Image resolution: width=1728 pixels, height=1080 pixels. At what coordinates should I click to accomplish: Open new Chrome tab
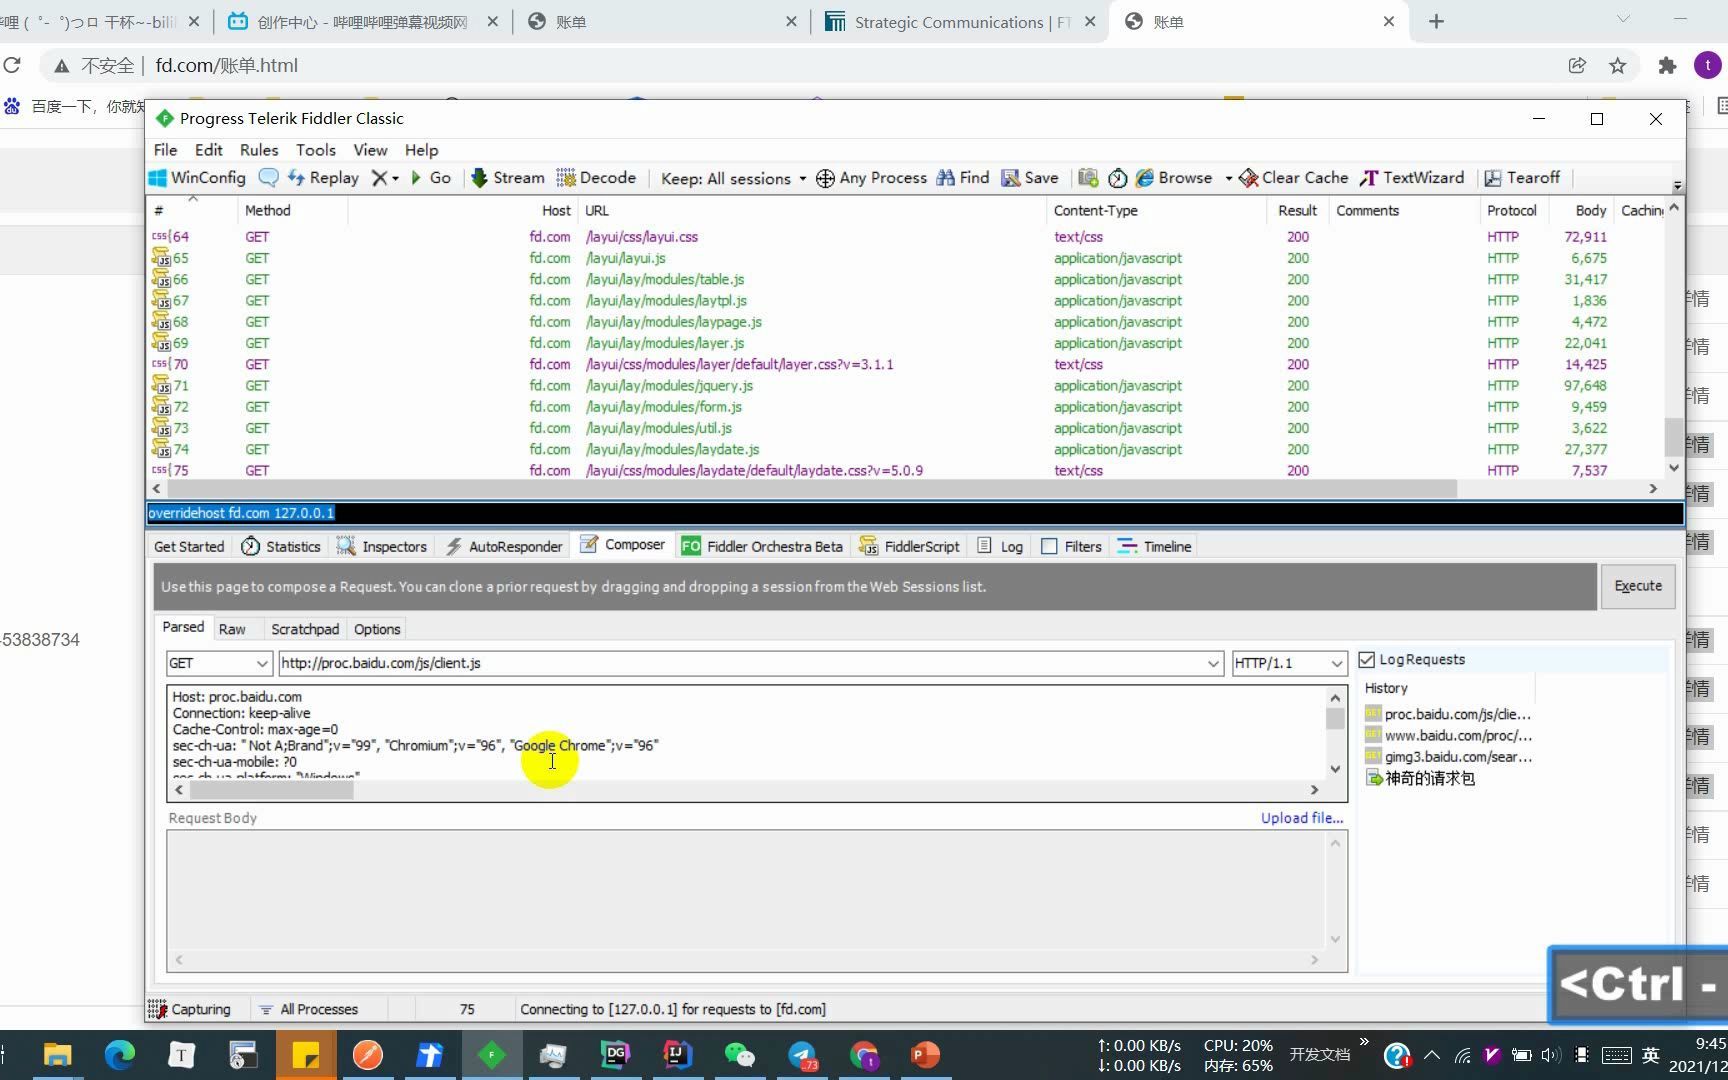click(x=1436, y=21)
